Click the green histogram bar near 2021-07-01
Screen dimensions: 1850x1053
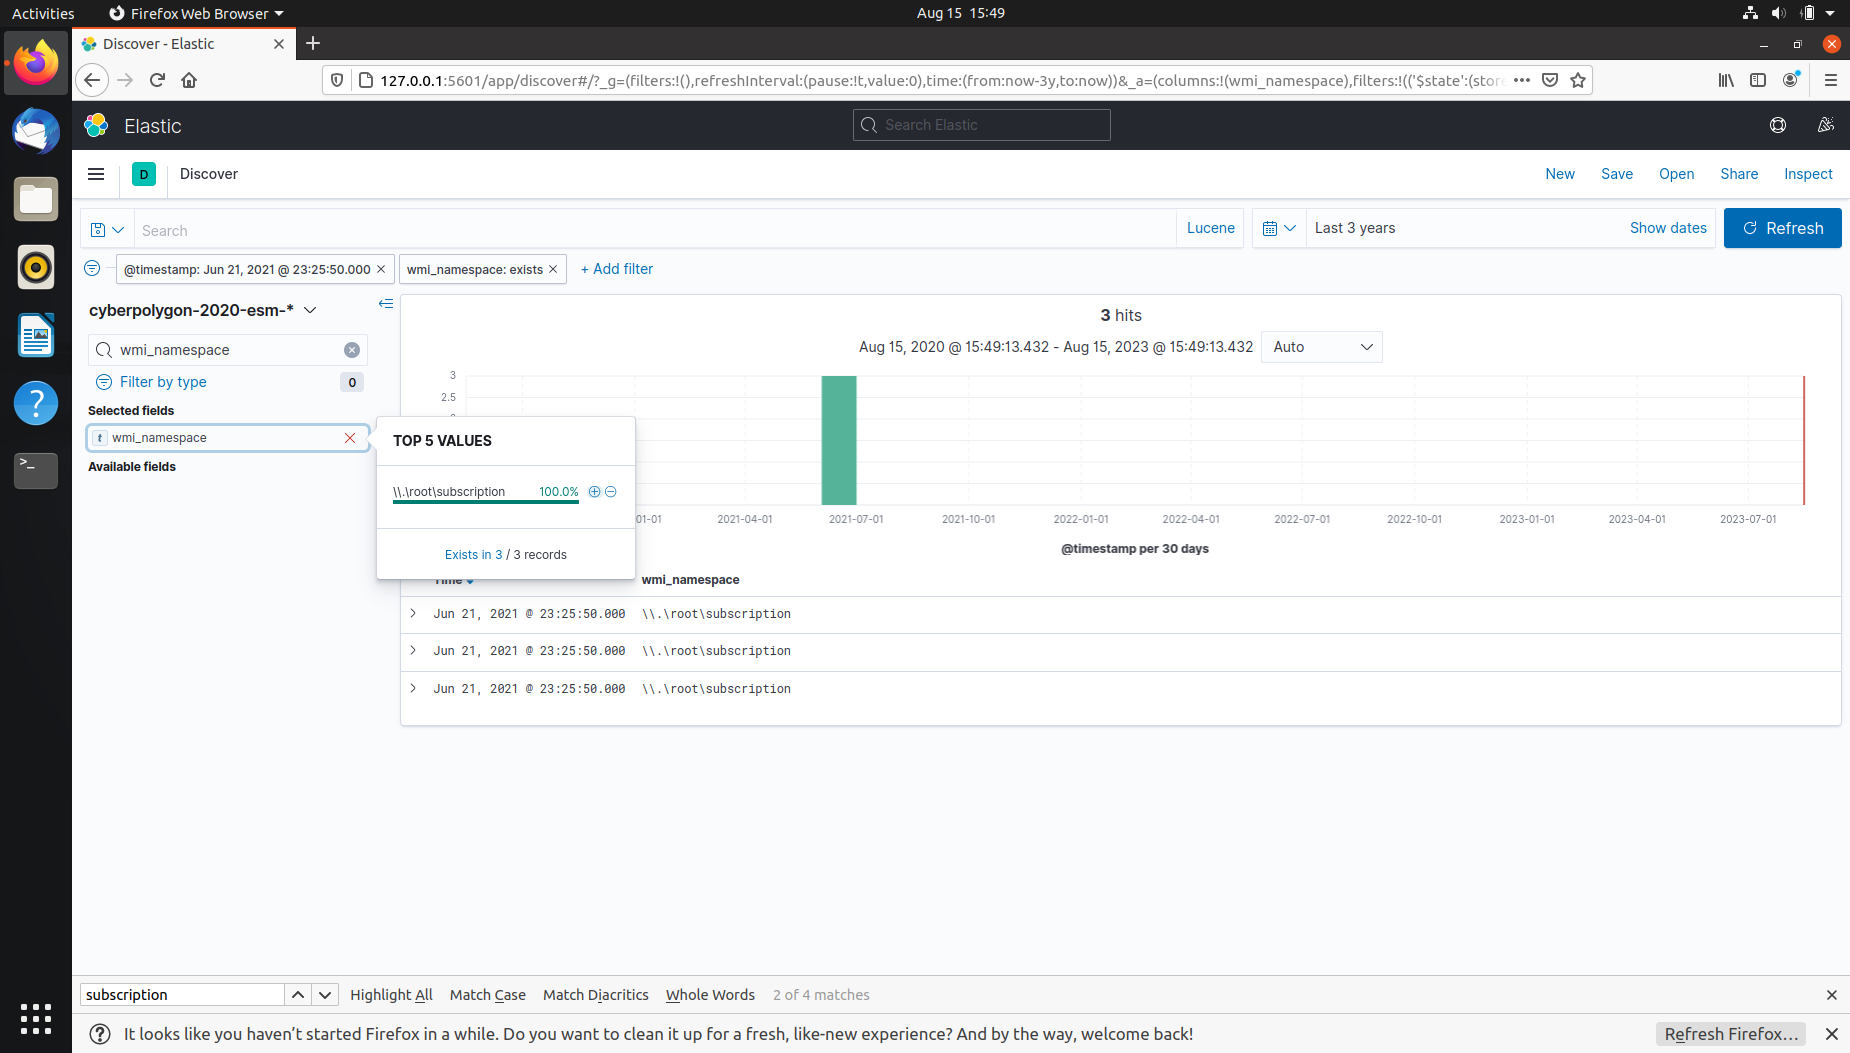click(x=839, y=440)
